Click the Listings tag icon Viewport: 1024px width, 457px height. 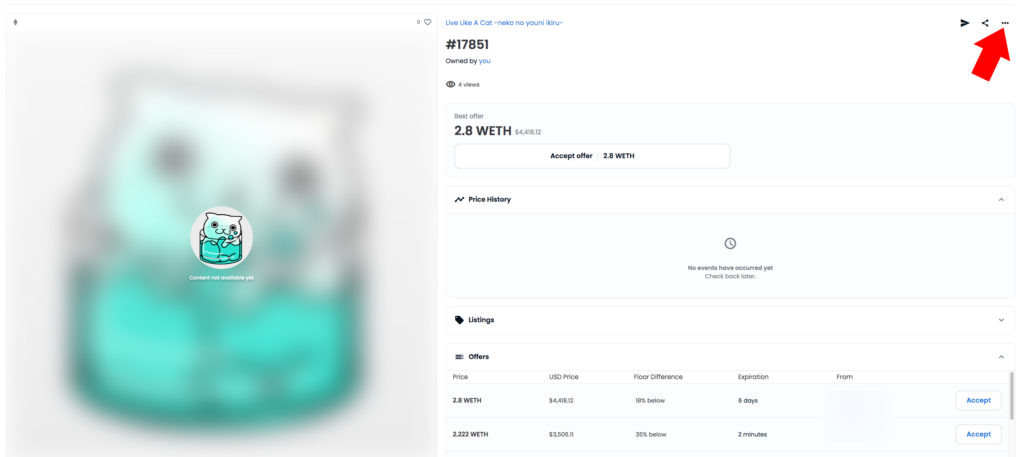459,320
